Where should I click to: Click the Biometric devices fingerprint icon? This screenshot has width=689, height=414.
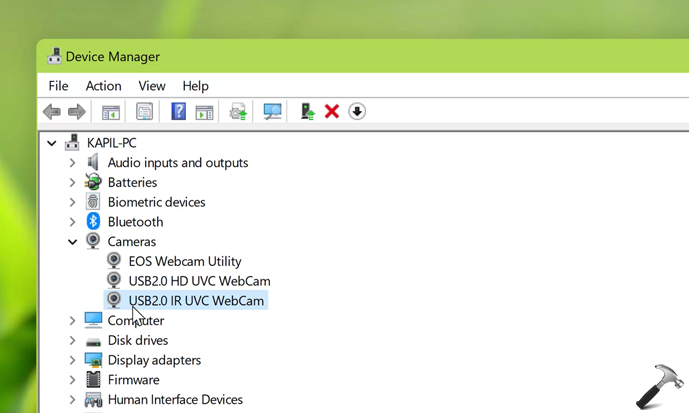click(x=93, y=202)
